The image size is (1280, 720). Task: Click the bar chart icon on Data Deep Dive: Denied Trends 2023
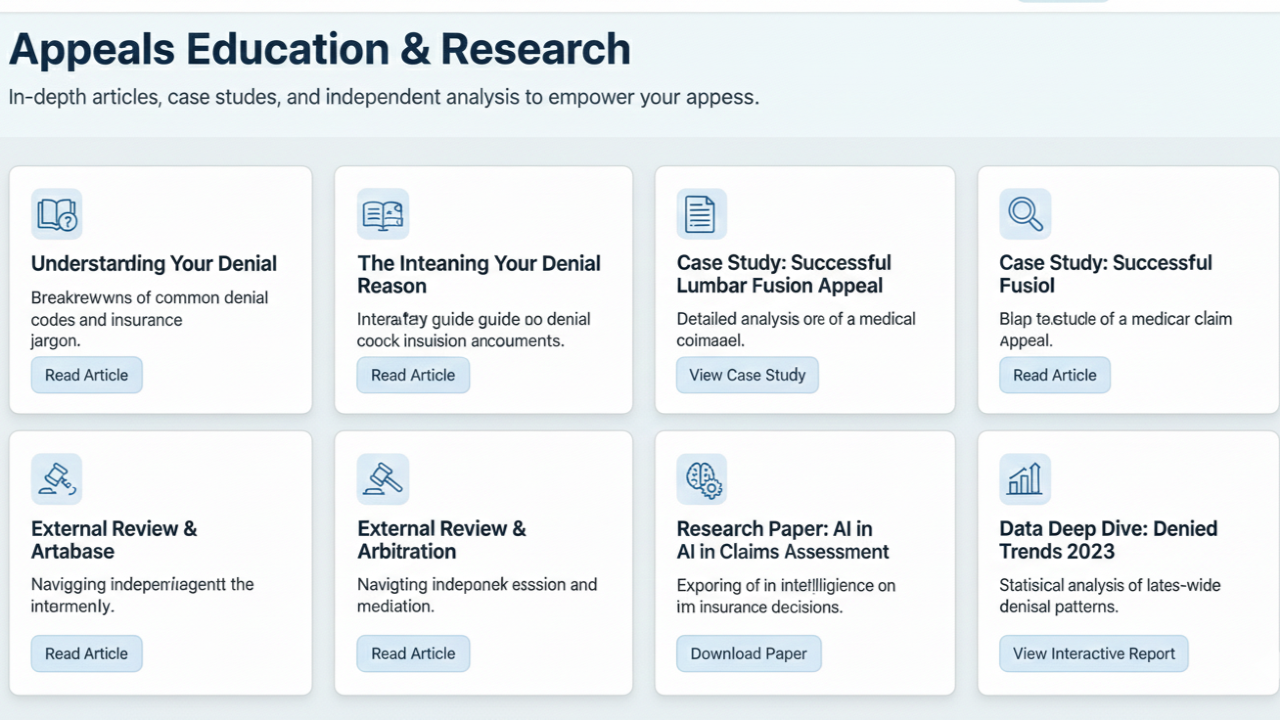(x=1025, y=478)
